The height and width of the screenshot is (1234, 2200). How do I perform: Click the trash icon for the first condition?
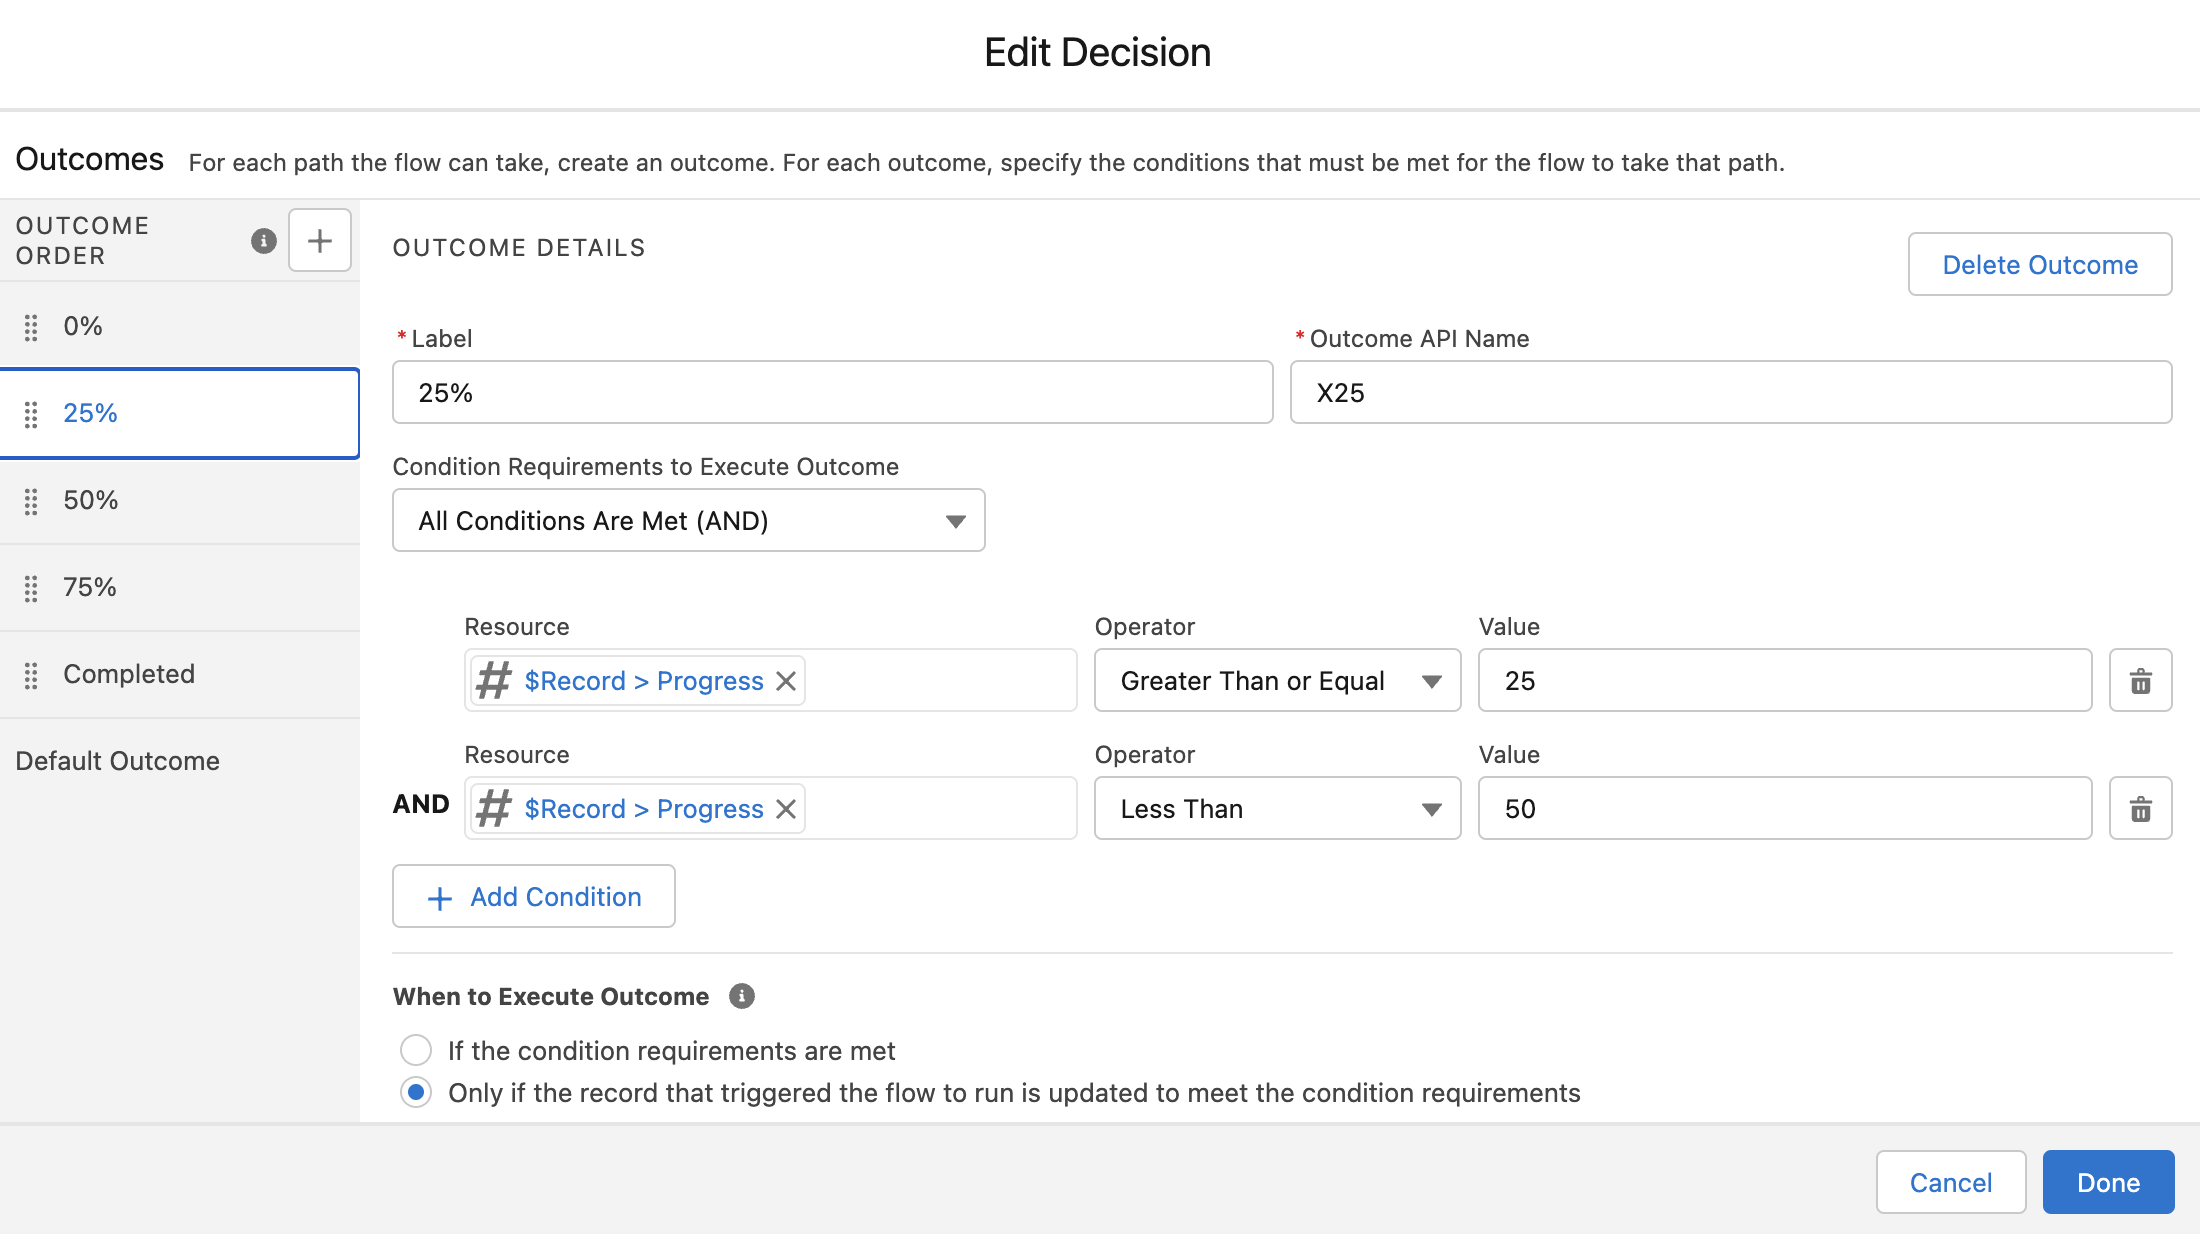2140,680
